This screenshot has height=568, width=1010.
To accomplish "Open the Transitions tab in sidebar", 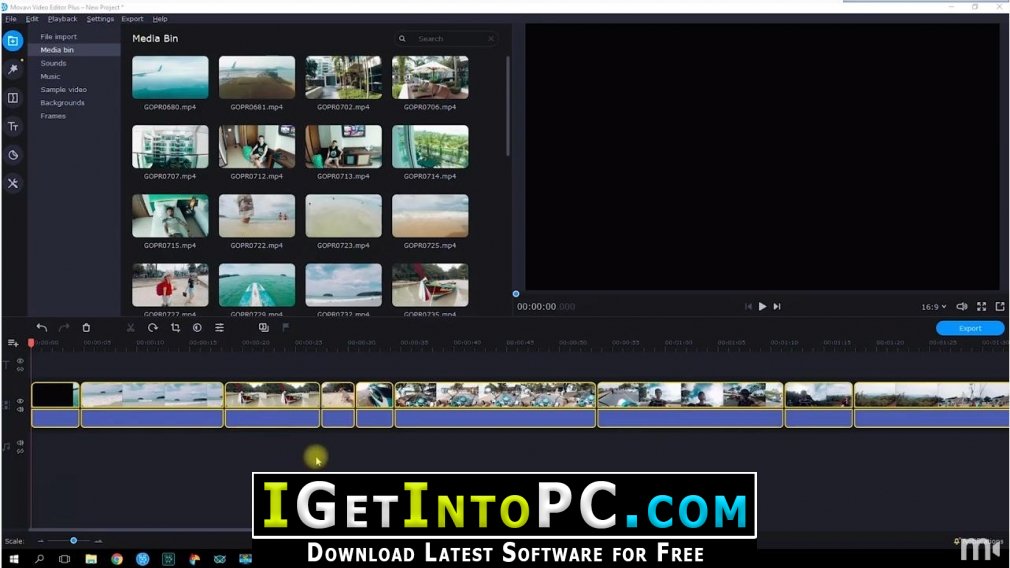I will point(13,98).
